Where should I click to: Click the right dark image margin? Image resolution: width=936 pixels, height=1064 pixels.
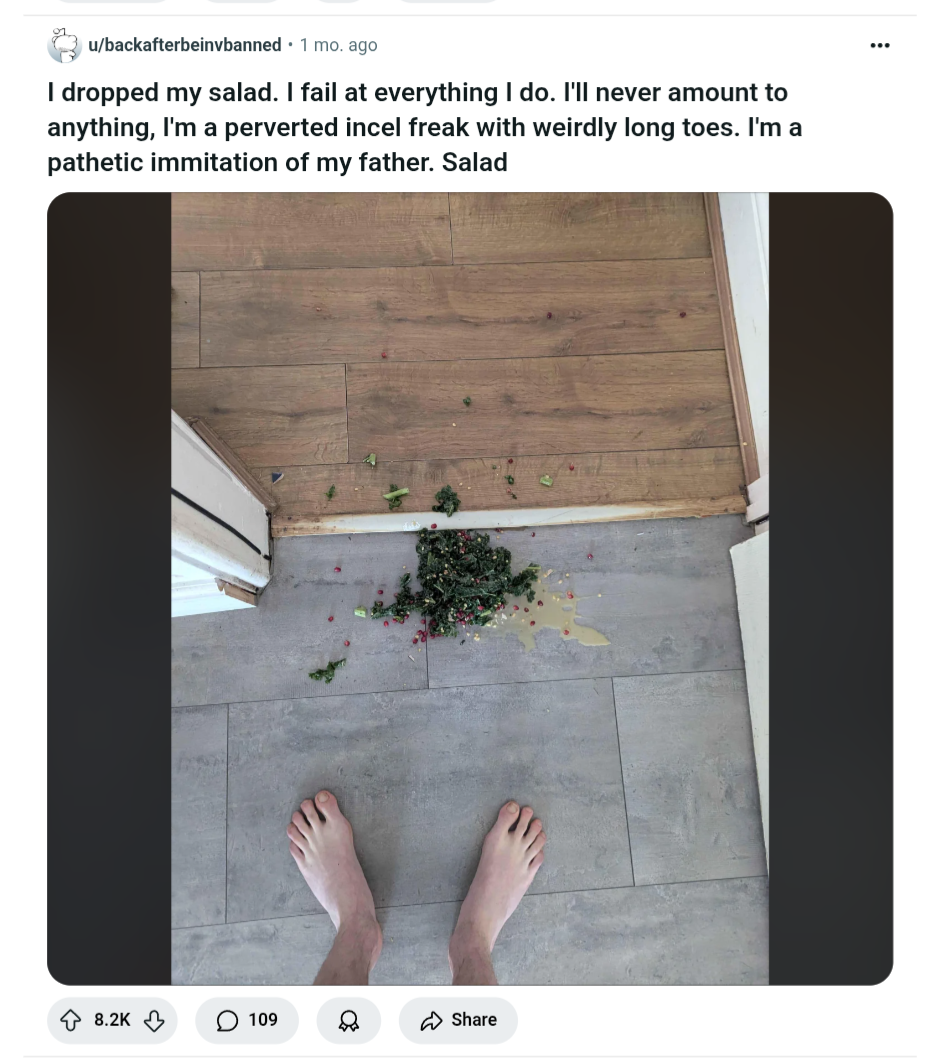[x=831, y=588]
